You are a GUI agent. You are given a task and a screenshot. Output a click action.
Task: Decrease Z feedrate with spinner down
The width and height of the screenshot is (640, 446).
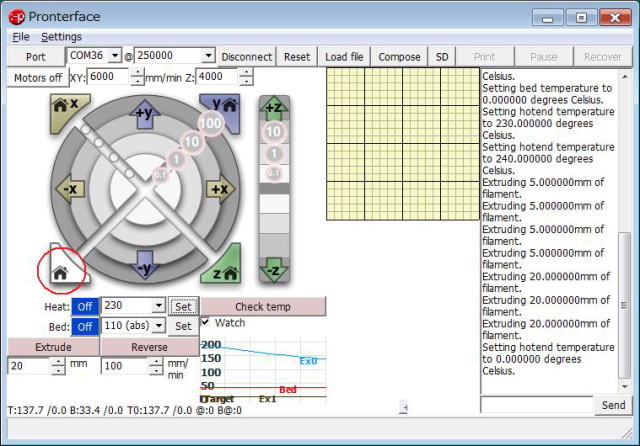[x=246, y=81]
